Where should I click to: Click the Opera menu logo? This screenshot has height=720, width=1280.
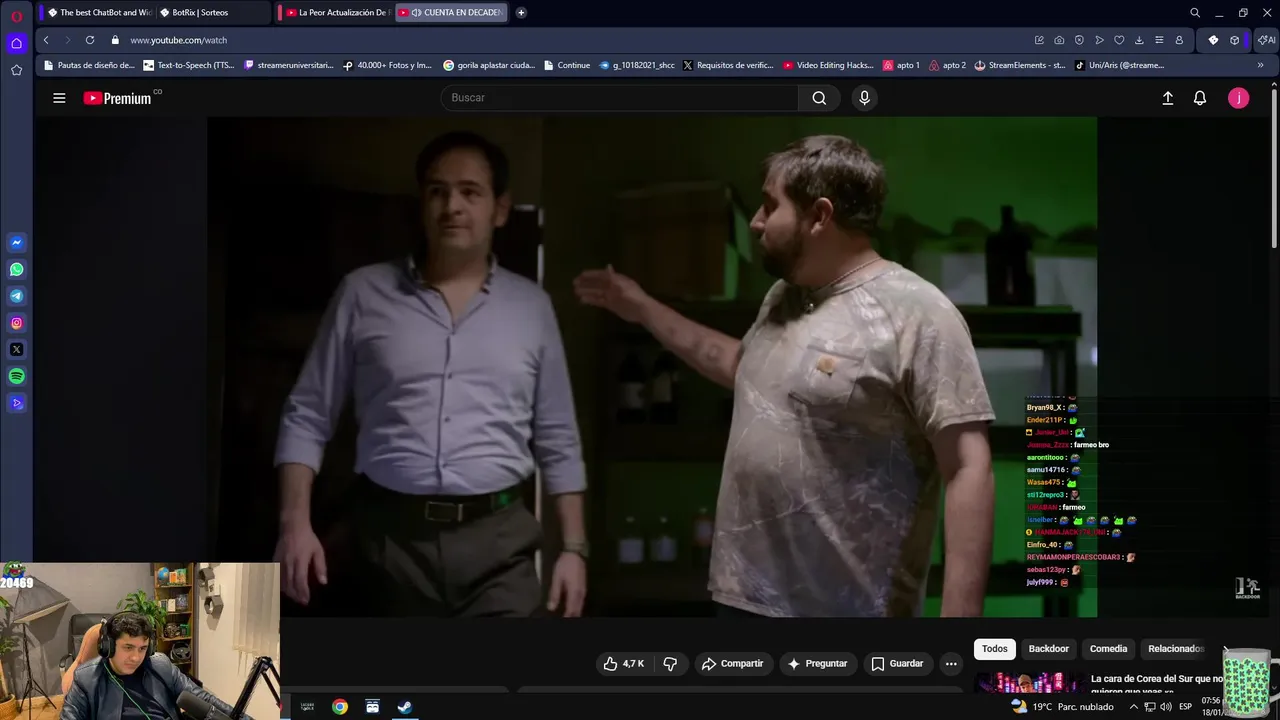click(x=16, y=16)
